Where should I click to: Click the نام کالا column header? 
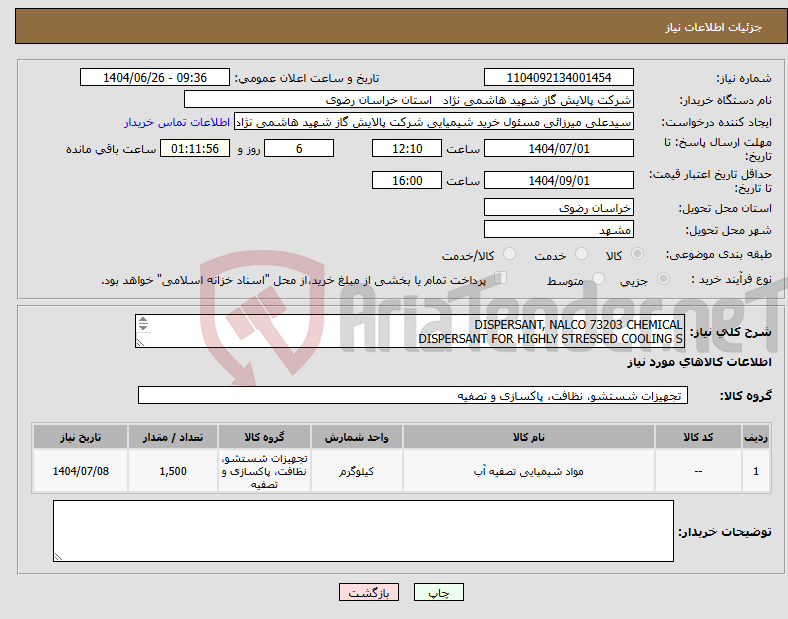pos(529,437)
